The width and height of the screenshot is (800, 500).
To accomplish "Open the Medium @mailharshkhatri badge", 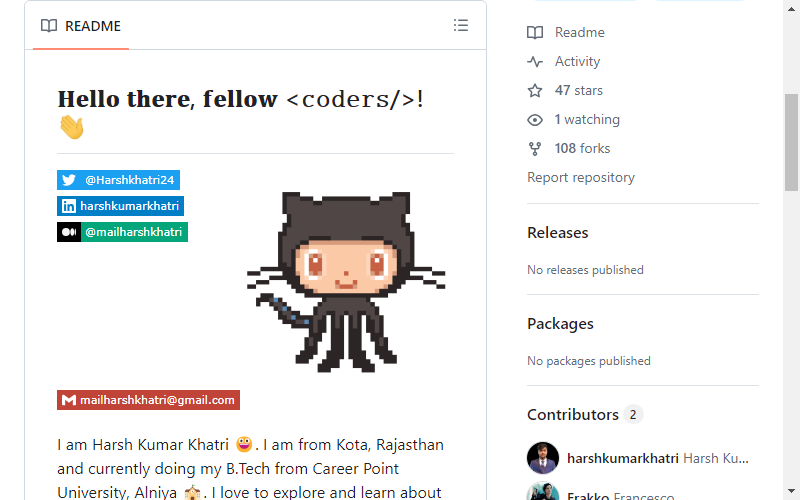I will point(122,232).
